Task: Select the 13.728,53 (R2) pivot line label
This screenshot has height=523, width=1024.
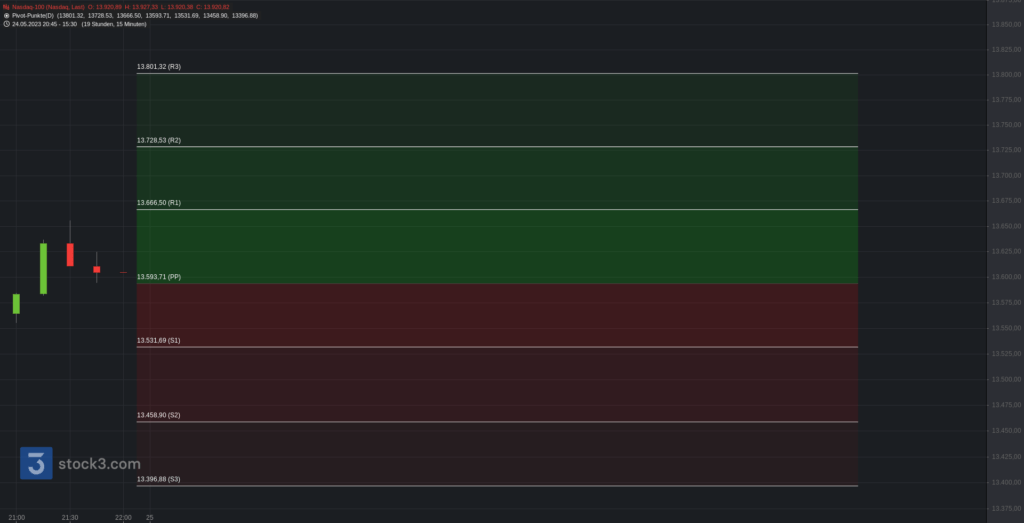Action: [x=159, y=140]
